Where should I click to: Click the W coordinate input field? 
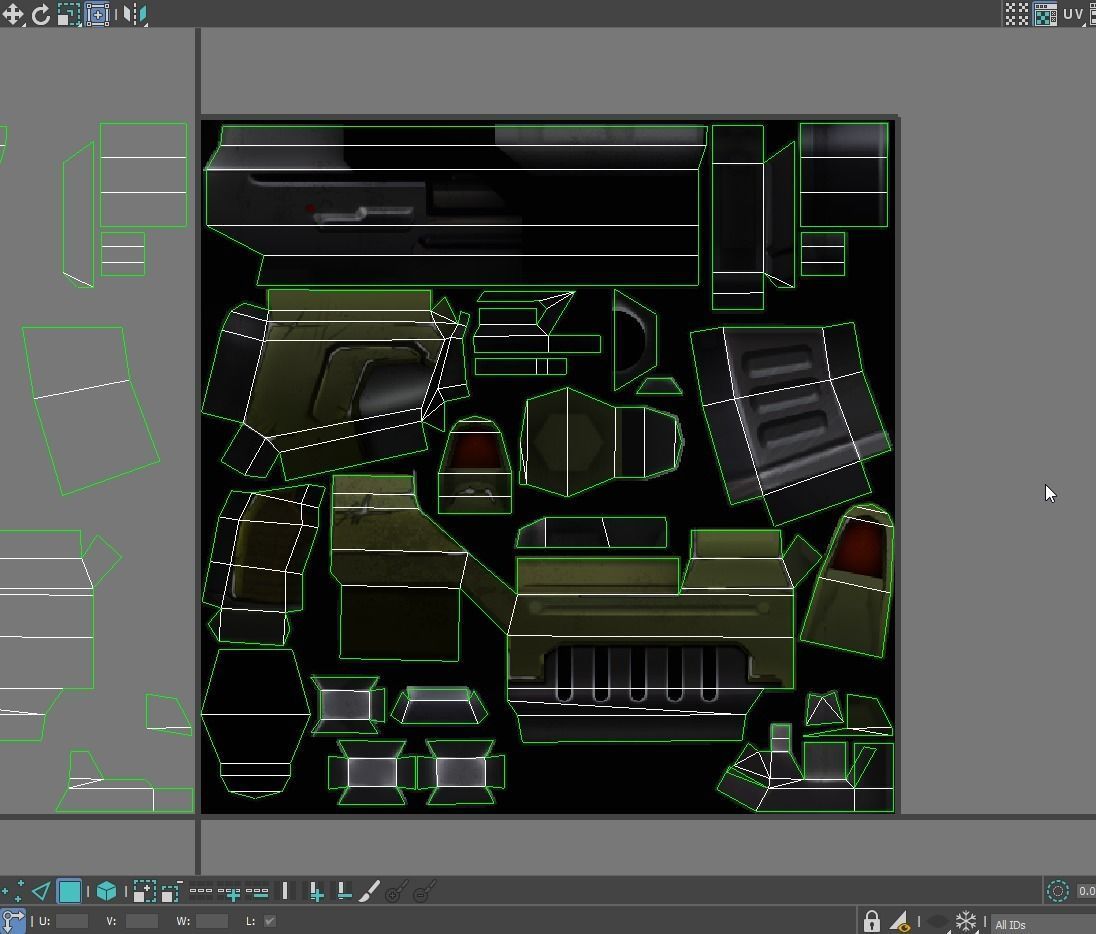(212, 921)
